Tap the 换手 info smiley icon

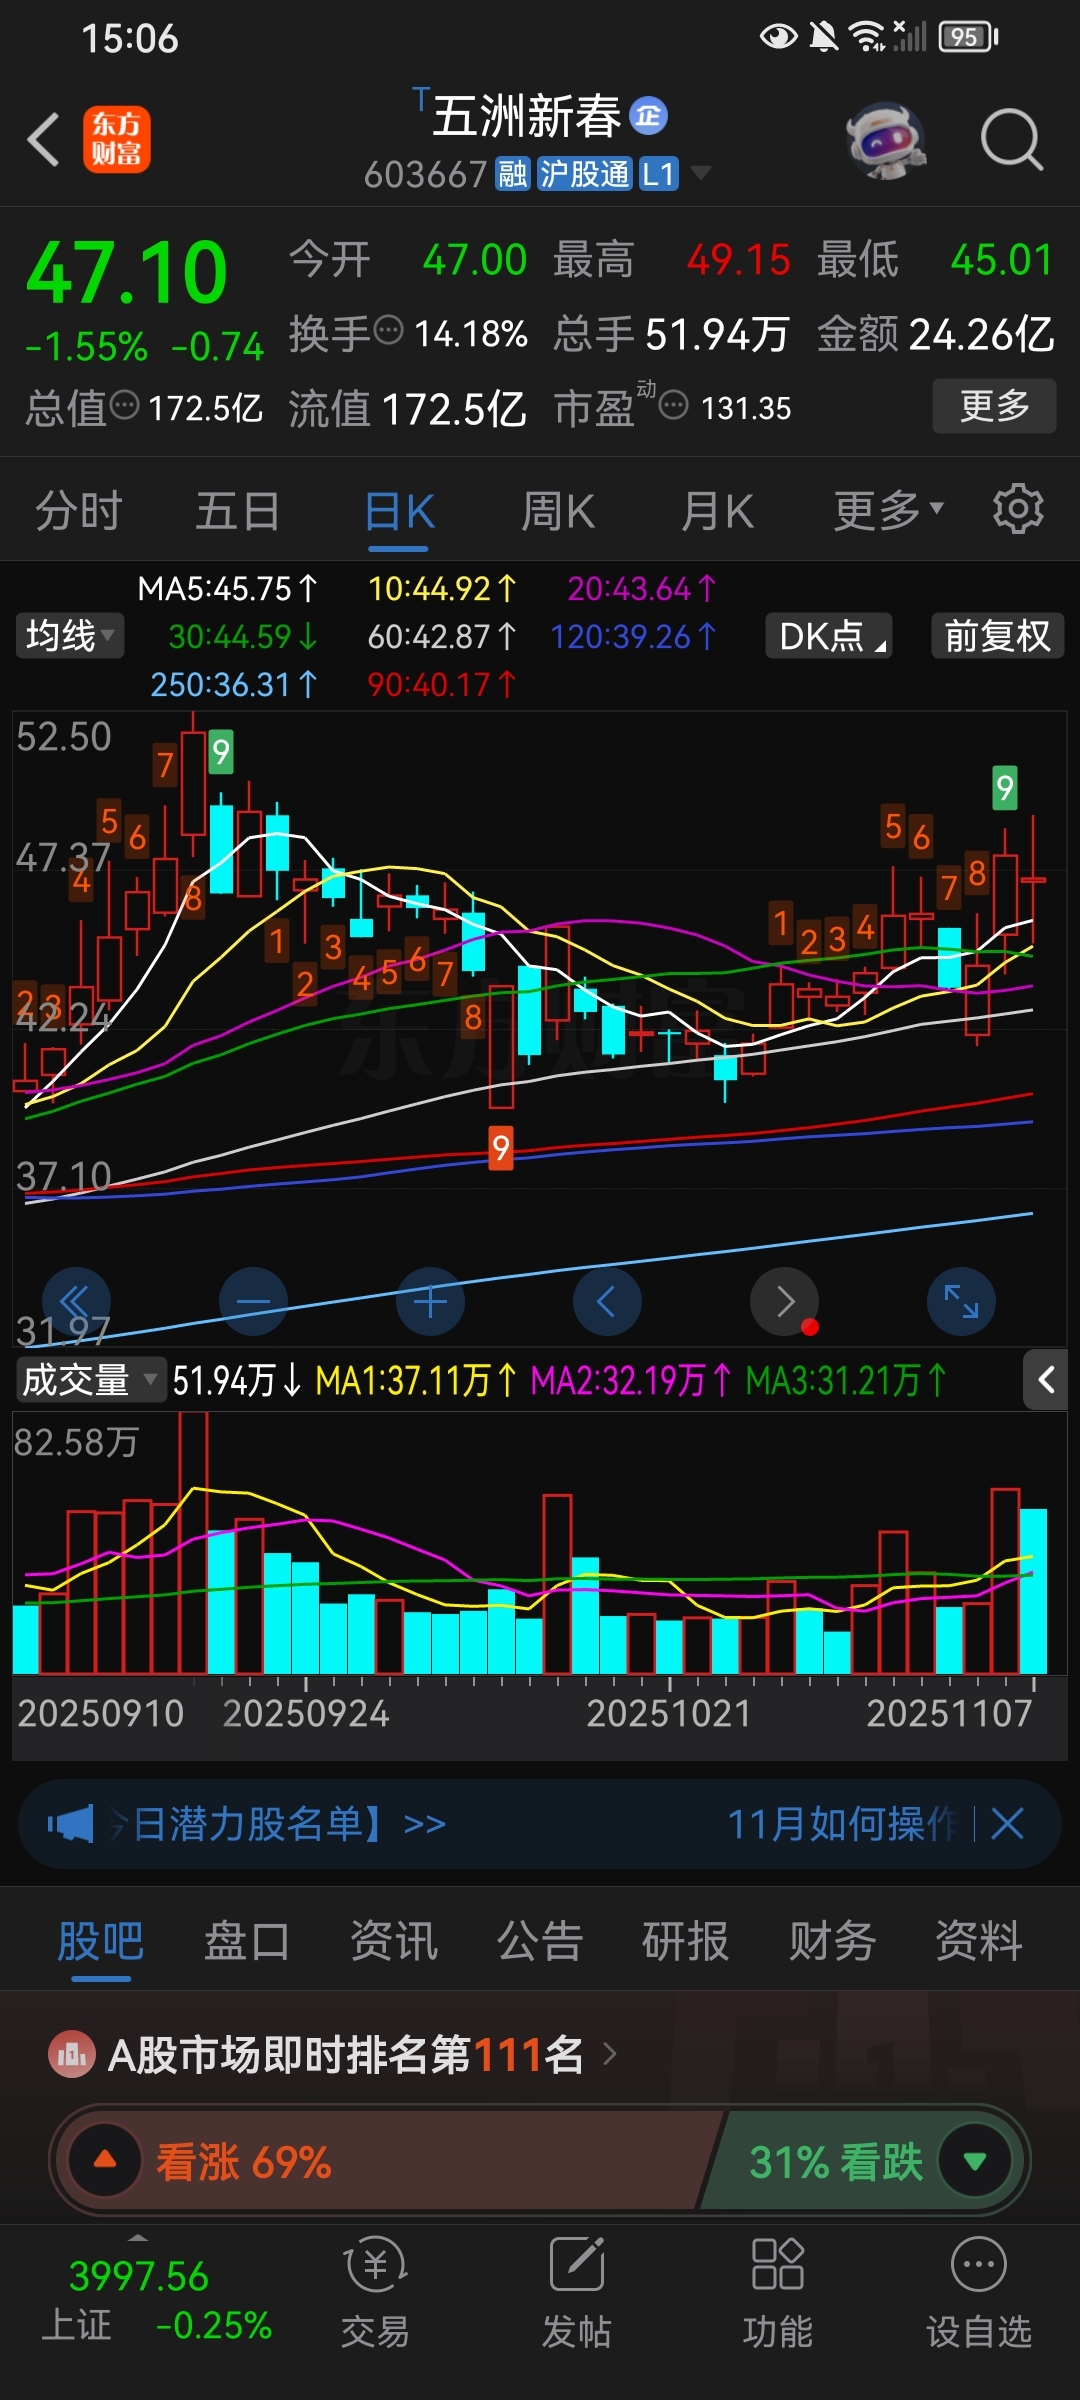point(388,329)
